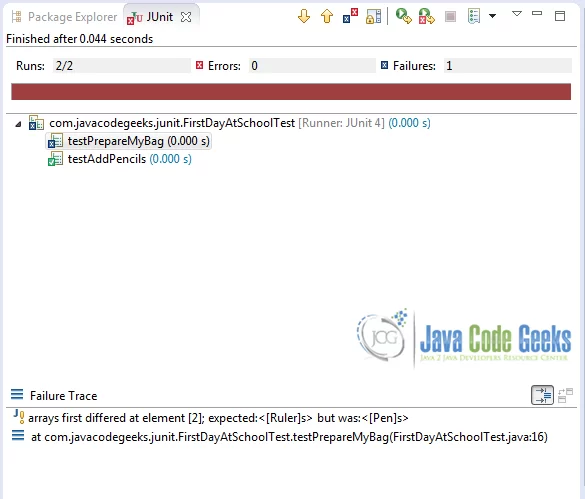
Task: Click the 'Finished after 0.044 seconds' status text
Action: click(79, 39)
